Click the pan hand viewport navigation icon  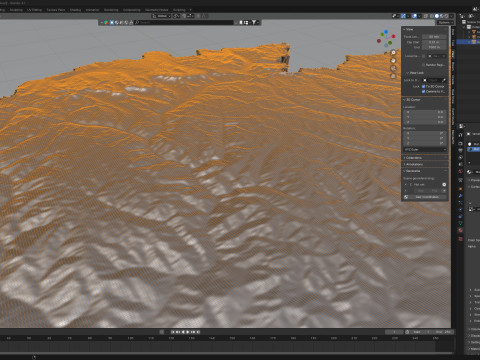click(393, 61)
